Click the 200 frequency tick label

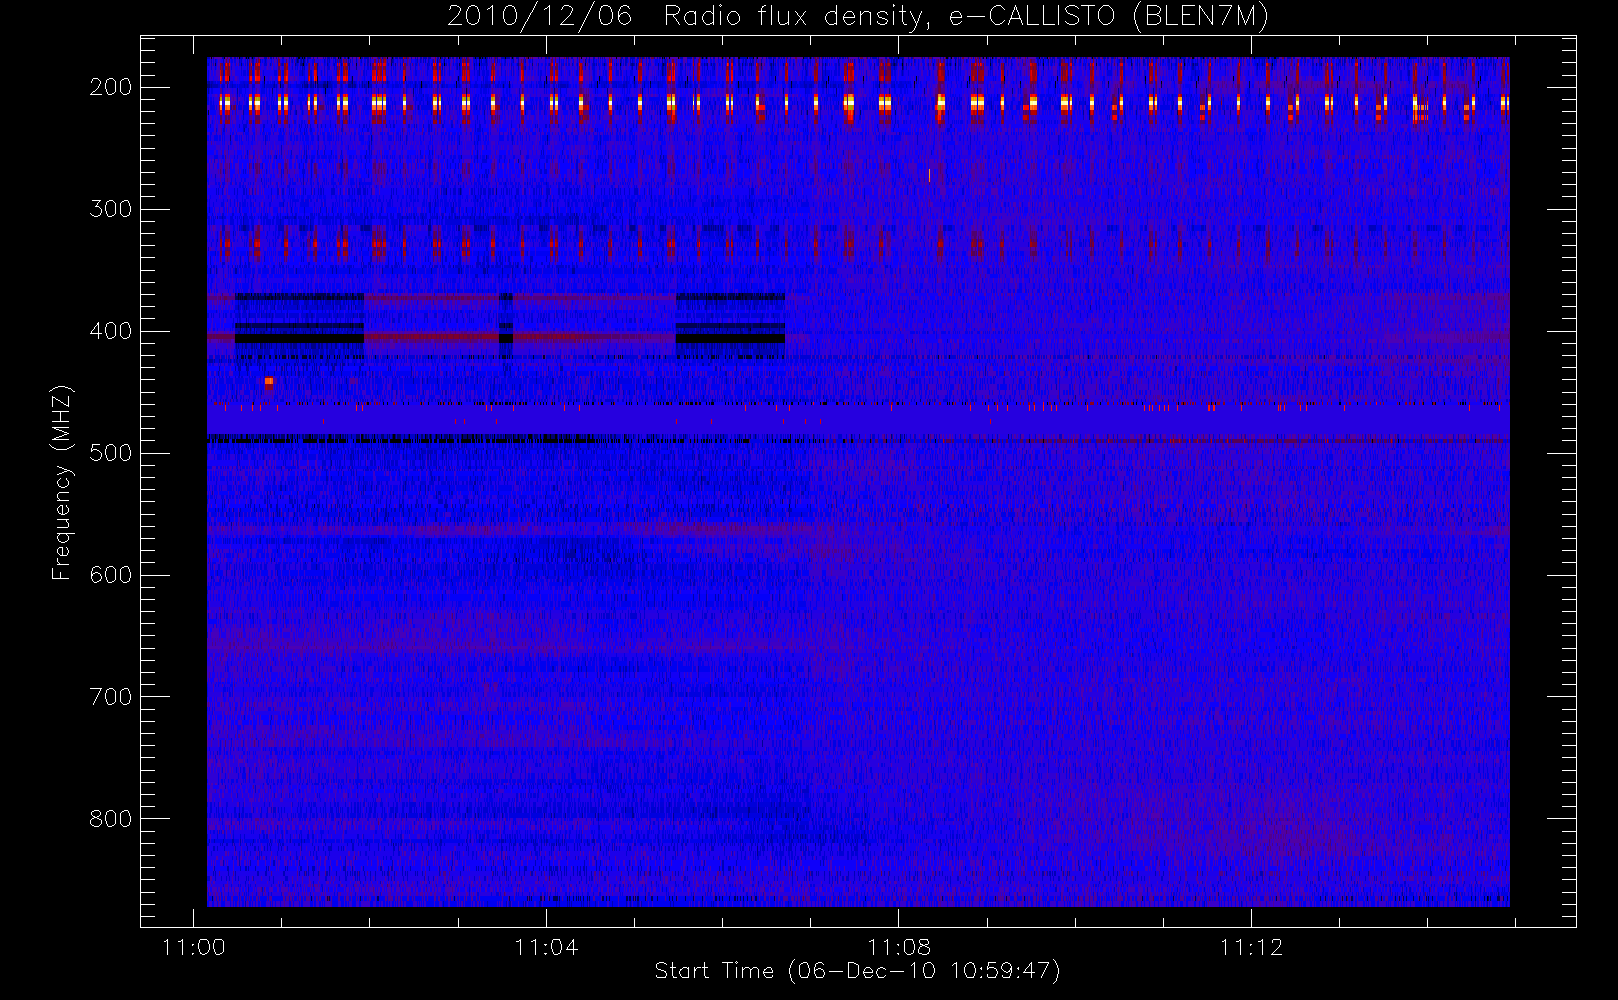click(111, 87)
